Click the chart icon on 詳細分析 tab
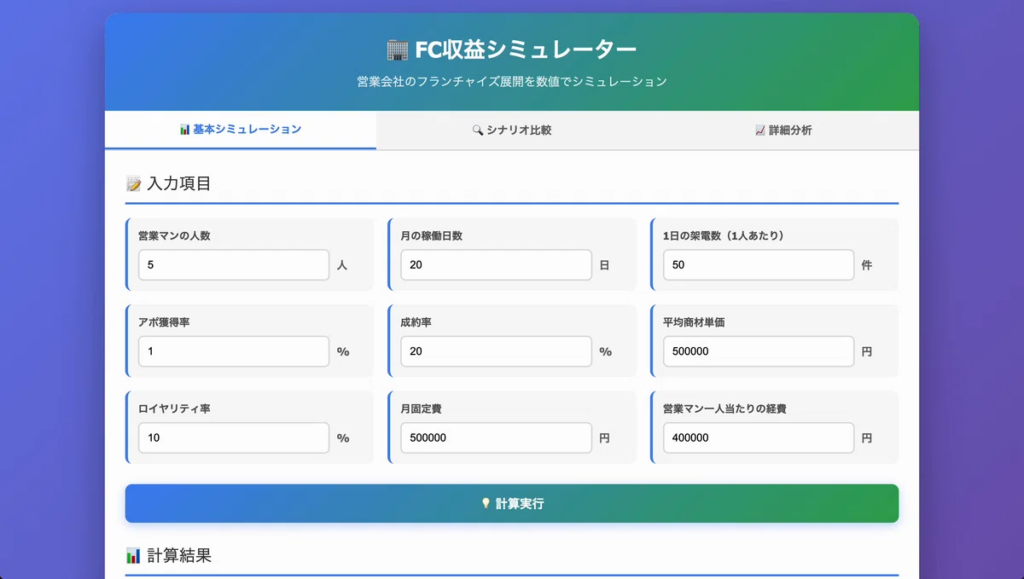 (760, 131)
